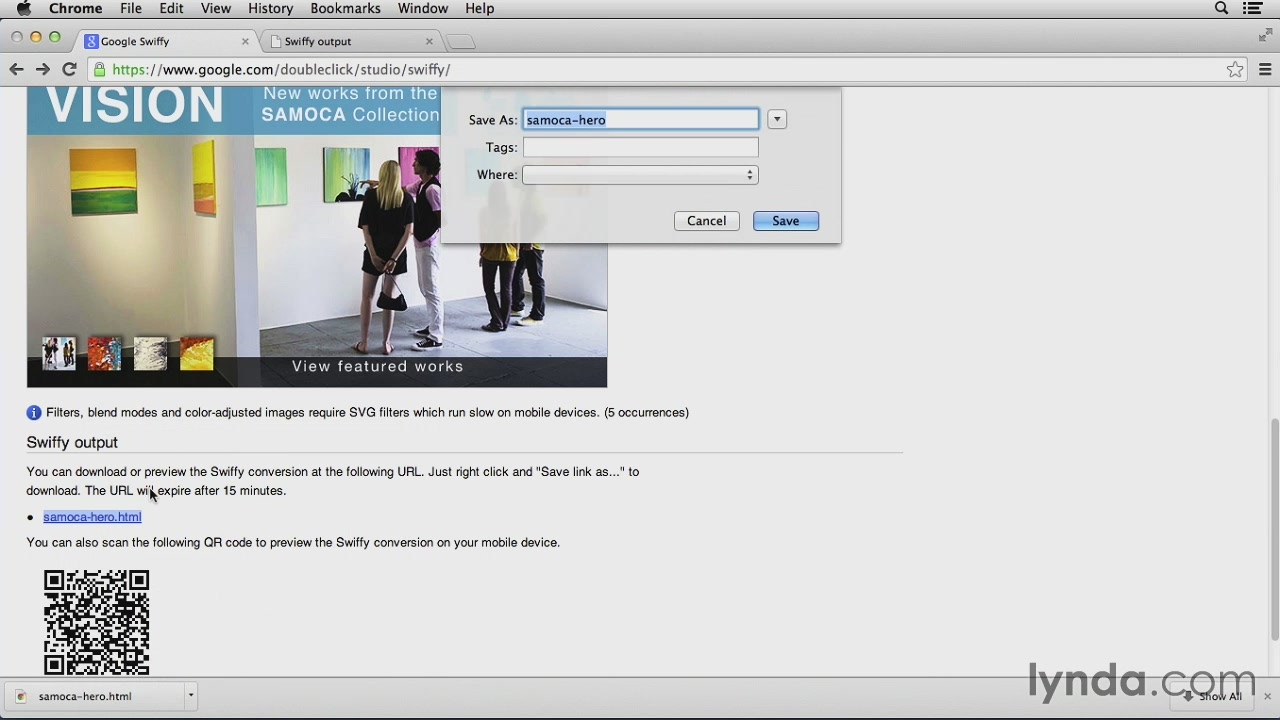
Task: Close the downloads bar
Action: (1267, 697)
